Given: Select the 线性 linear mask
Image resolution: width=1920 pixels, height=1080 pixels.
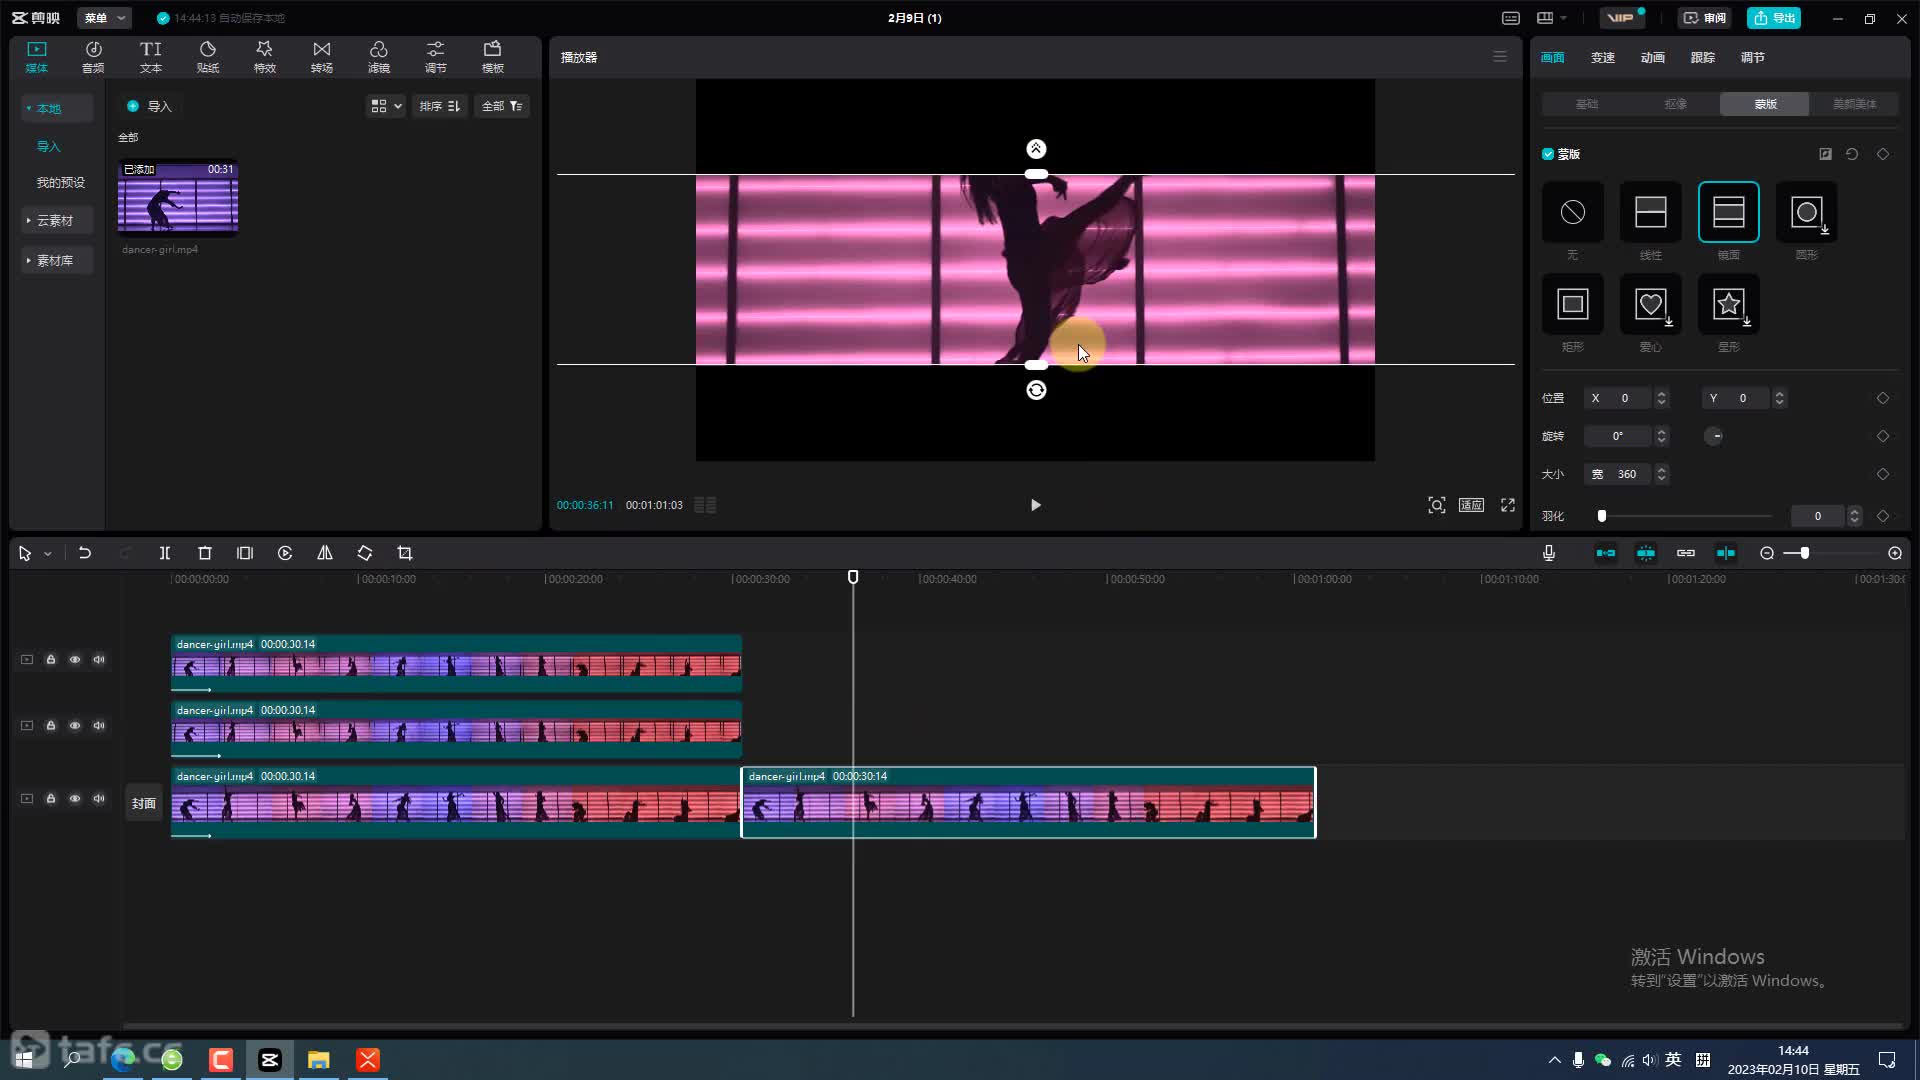Looking at the screenshot, I should 1650,212.
